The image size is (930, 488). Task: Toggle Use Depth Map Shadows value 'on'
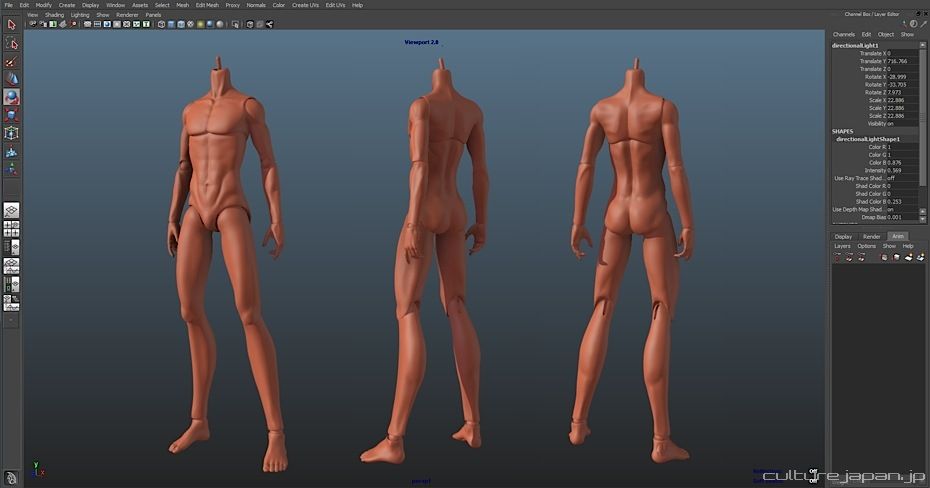[890, 209]
